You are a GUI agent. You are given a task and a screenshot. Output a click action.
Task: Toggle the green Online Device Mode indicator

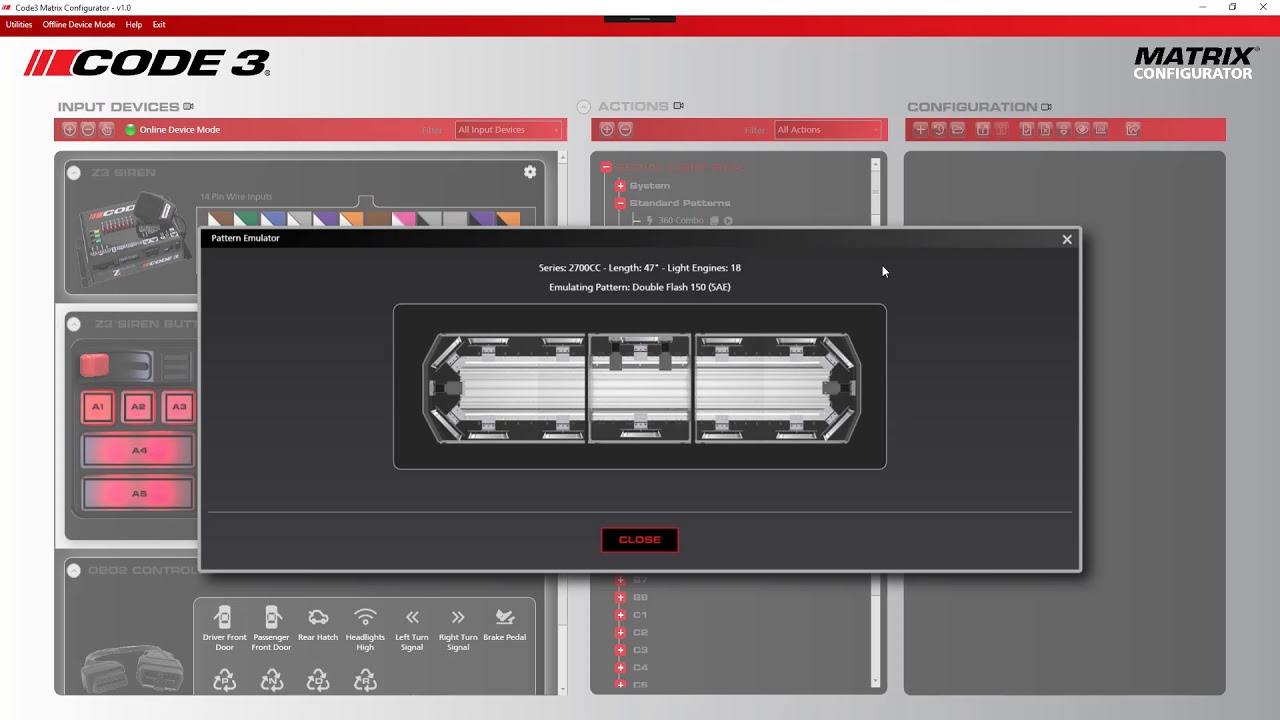(x=130, y=130)
